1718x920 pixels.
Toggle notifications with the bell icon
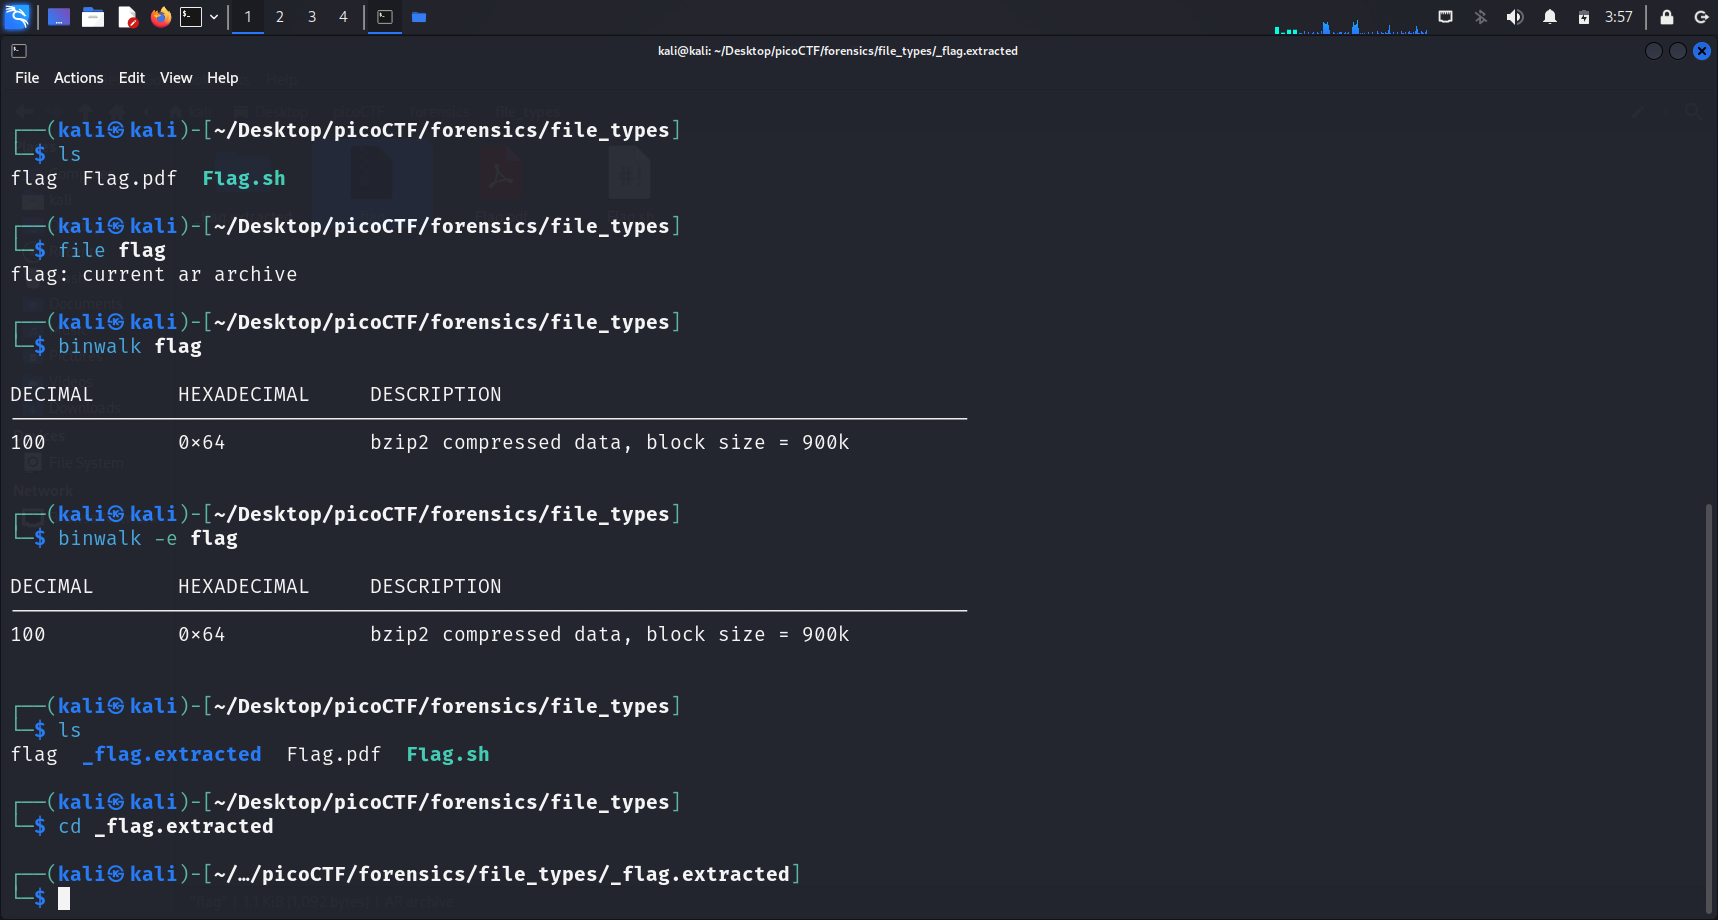(1549, 17)
